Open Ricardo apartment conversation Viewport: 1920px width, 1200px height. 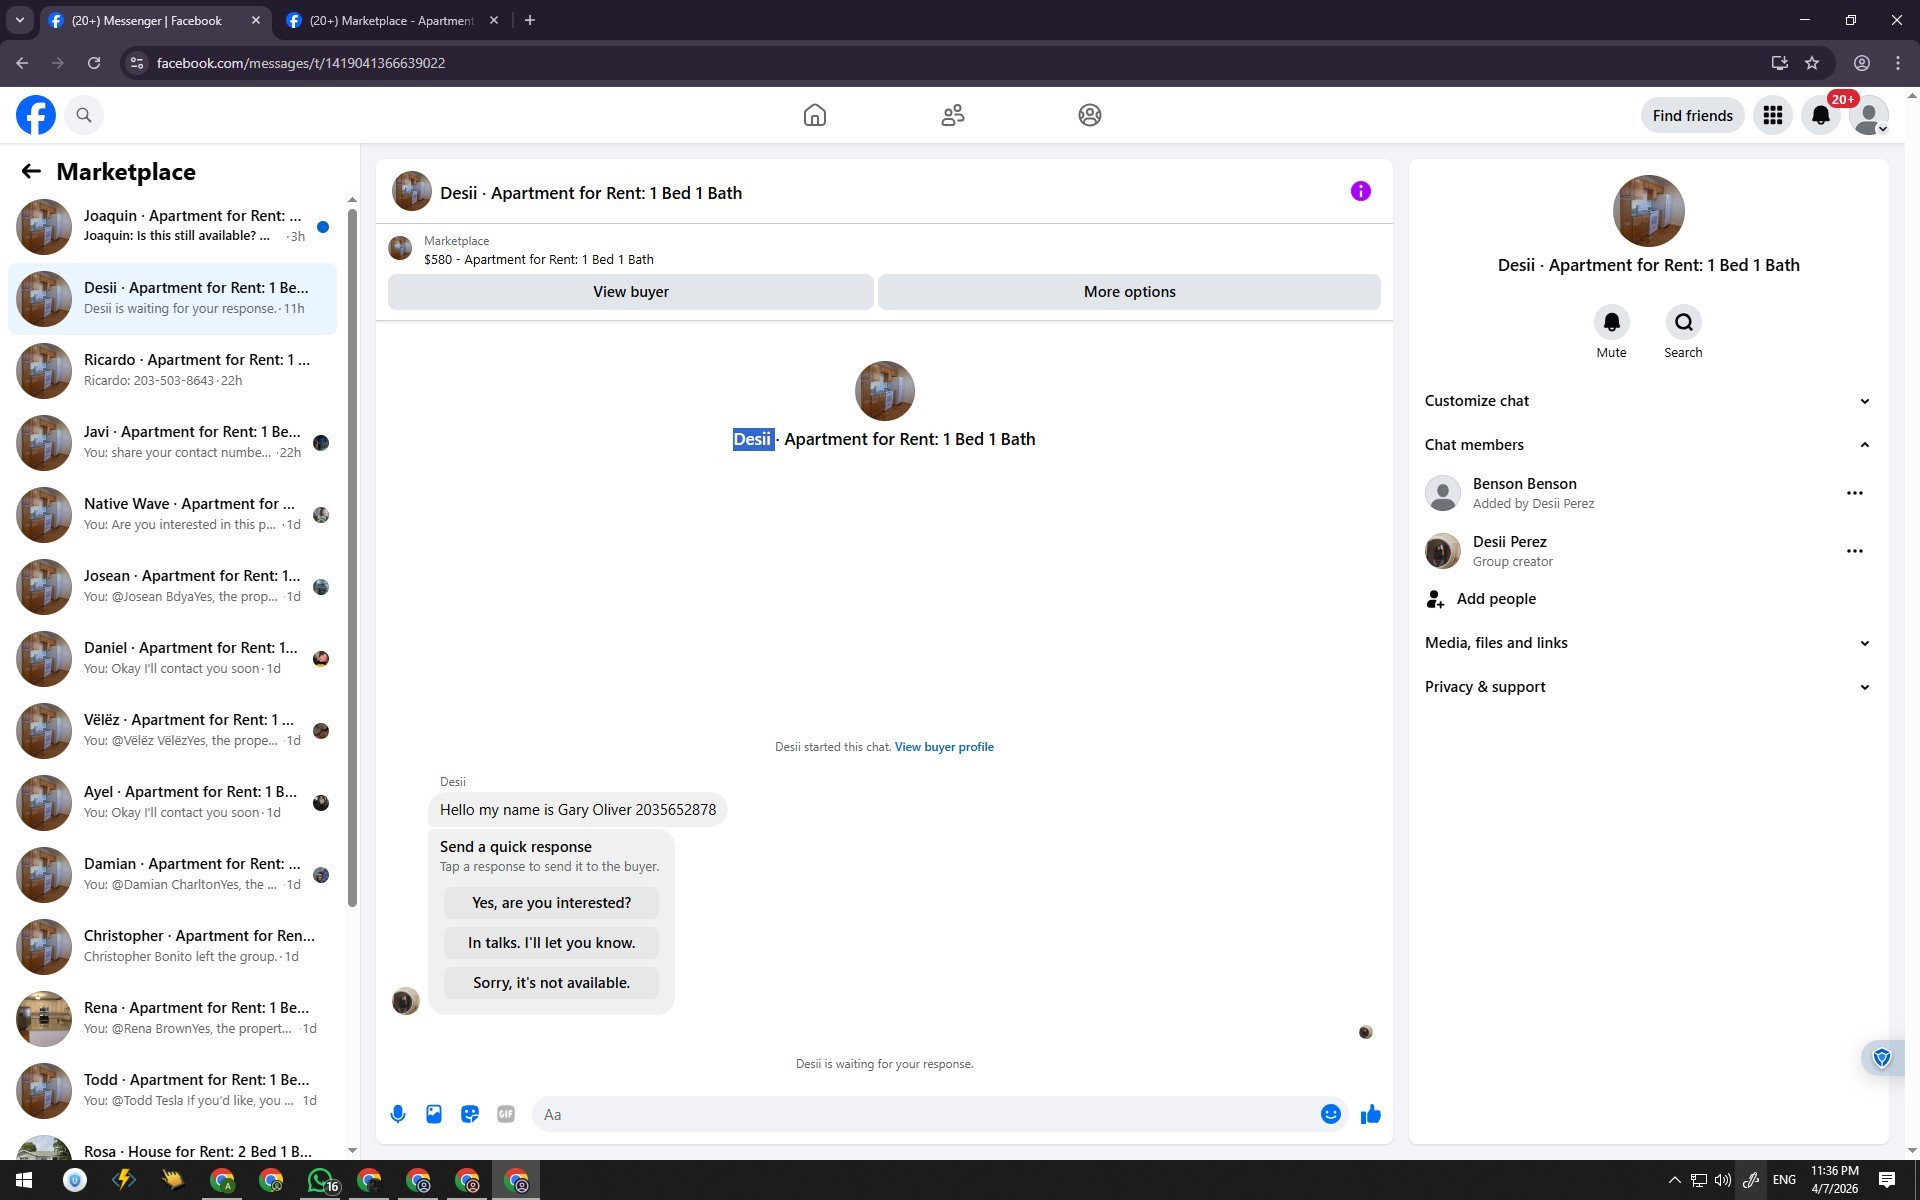coord(172,370)
